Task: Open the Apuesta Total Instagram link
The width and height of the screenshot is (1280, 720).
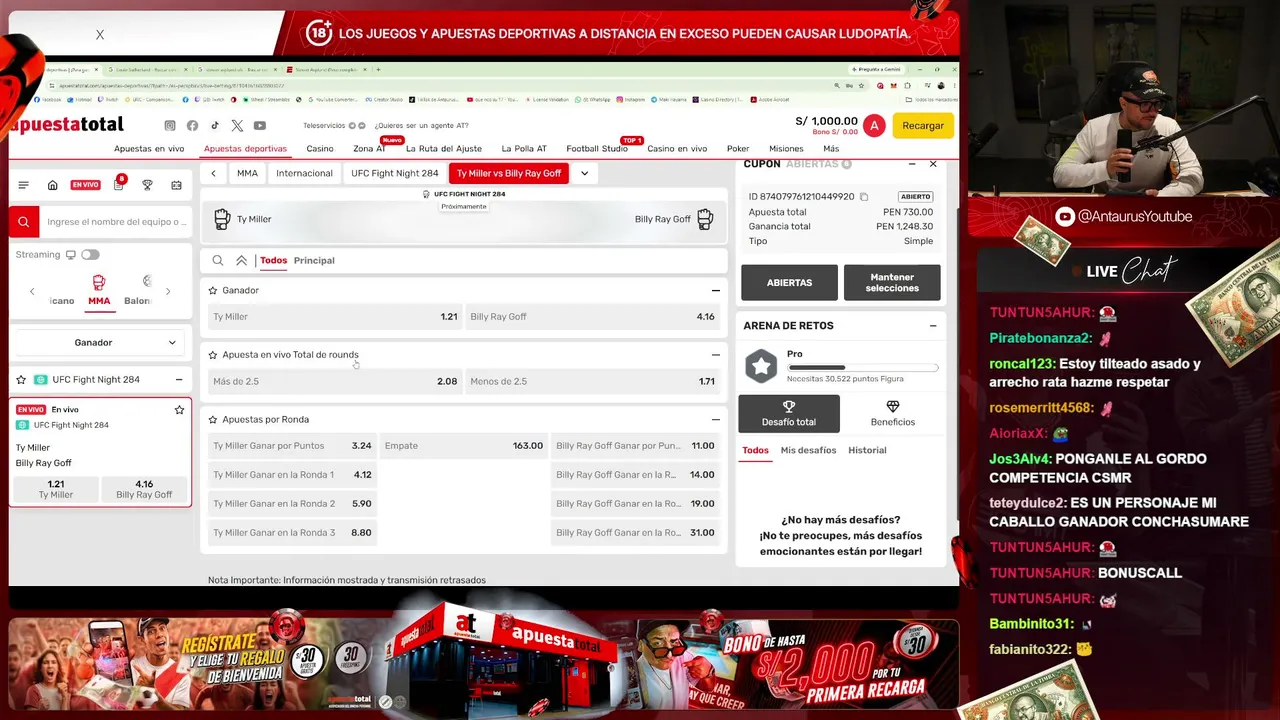Action: (x=170, y=126)
